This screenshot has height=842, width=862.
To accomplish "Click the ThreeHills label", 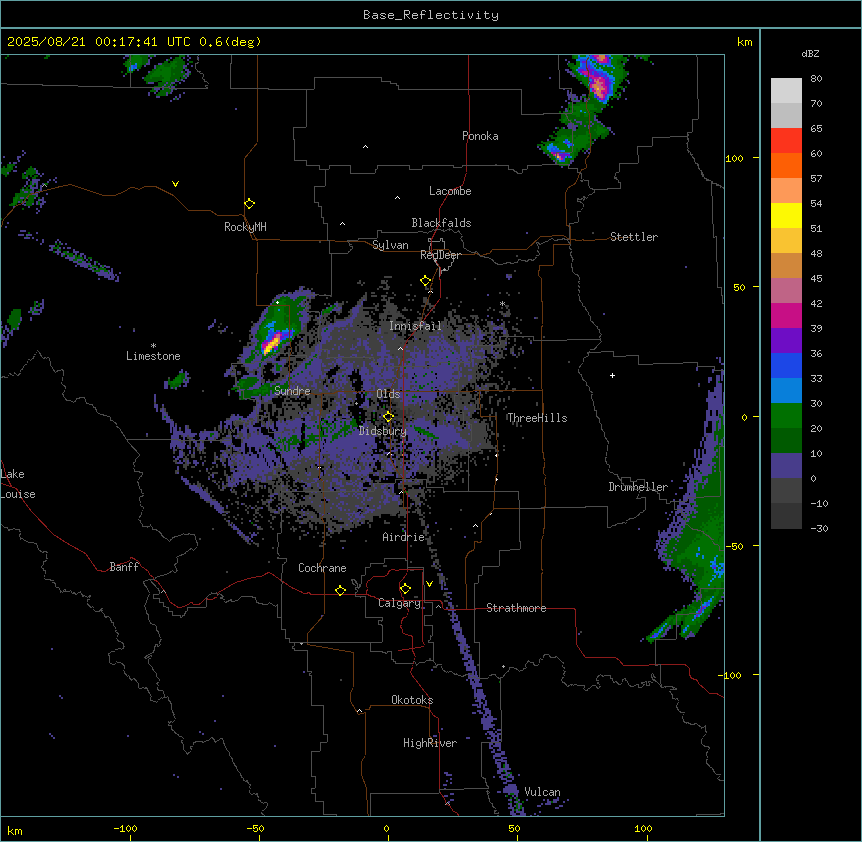I will pos(537,418).
